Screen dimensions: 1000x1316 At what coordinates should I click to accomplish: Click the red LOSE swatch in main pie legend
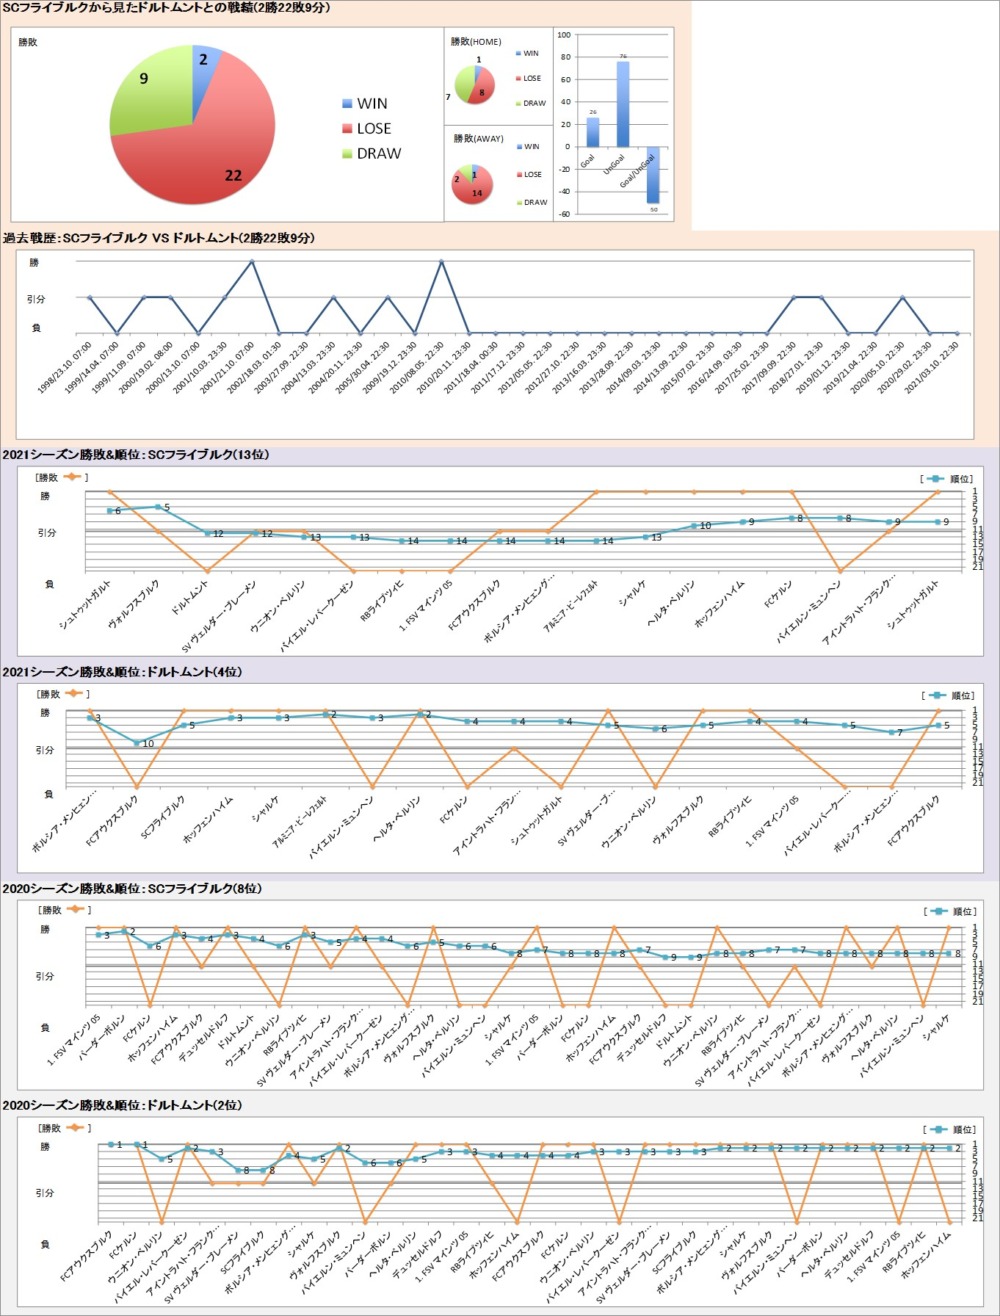(x=348, y=128)
